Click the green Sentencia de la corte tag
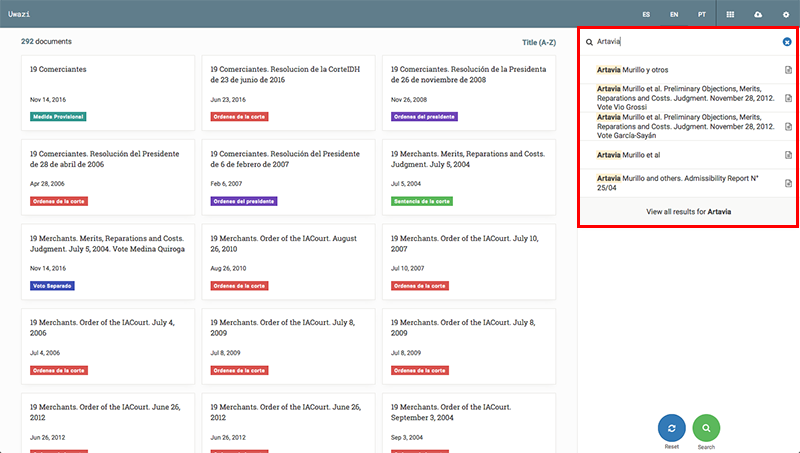The image size is (800, 453). [x=423, y=201]
